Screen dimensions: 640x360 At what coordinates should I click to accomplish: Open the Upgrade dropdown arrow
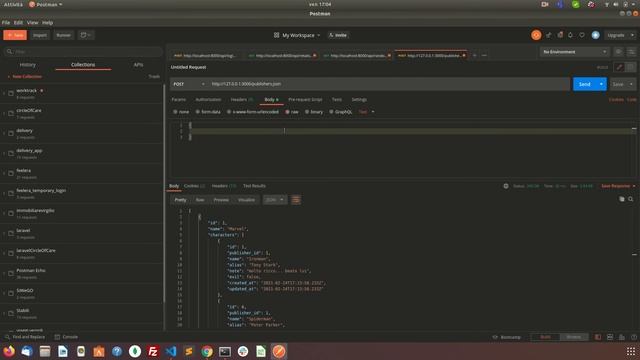coord(632,36)
